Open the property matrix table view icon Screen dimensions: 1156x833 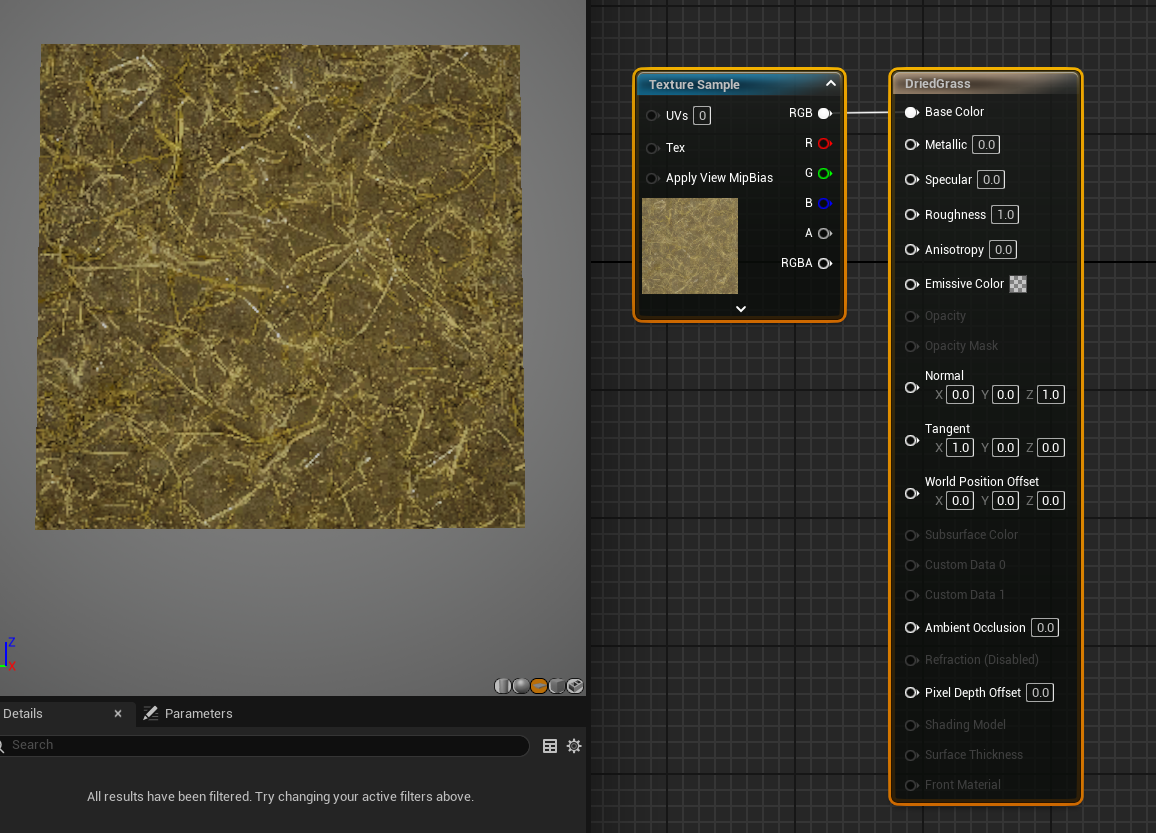point(550,746)
